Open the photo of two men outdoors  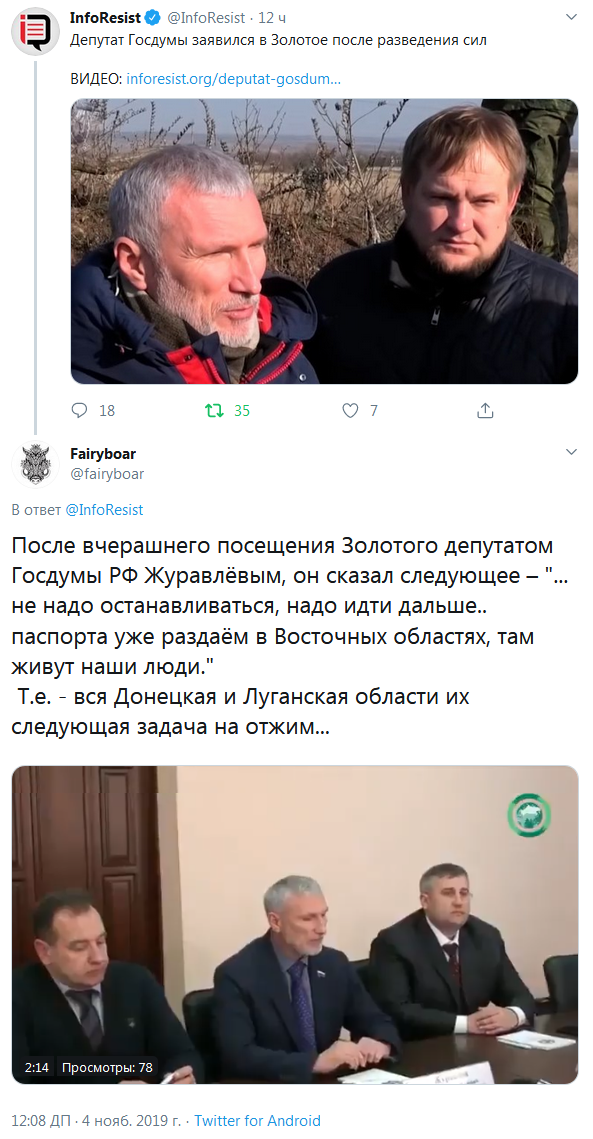(x=324, y=241)
